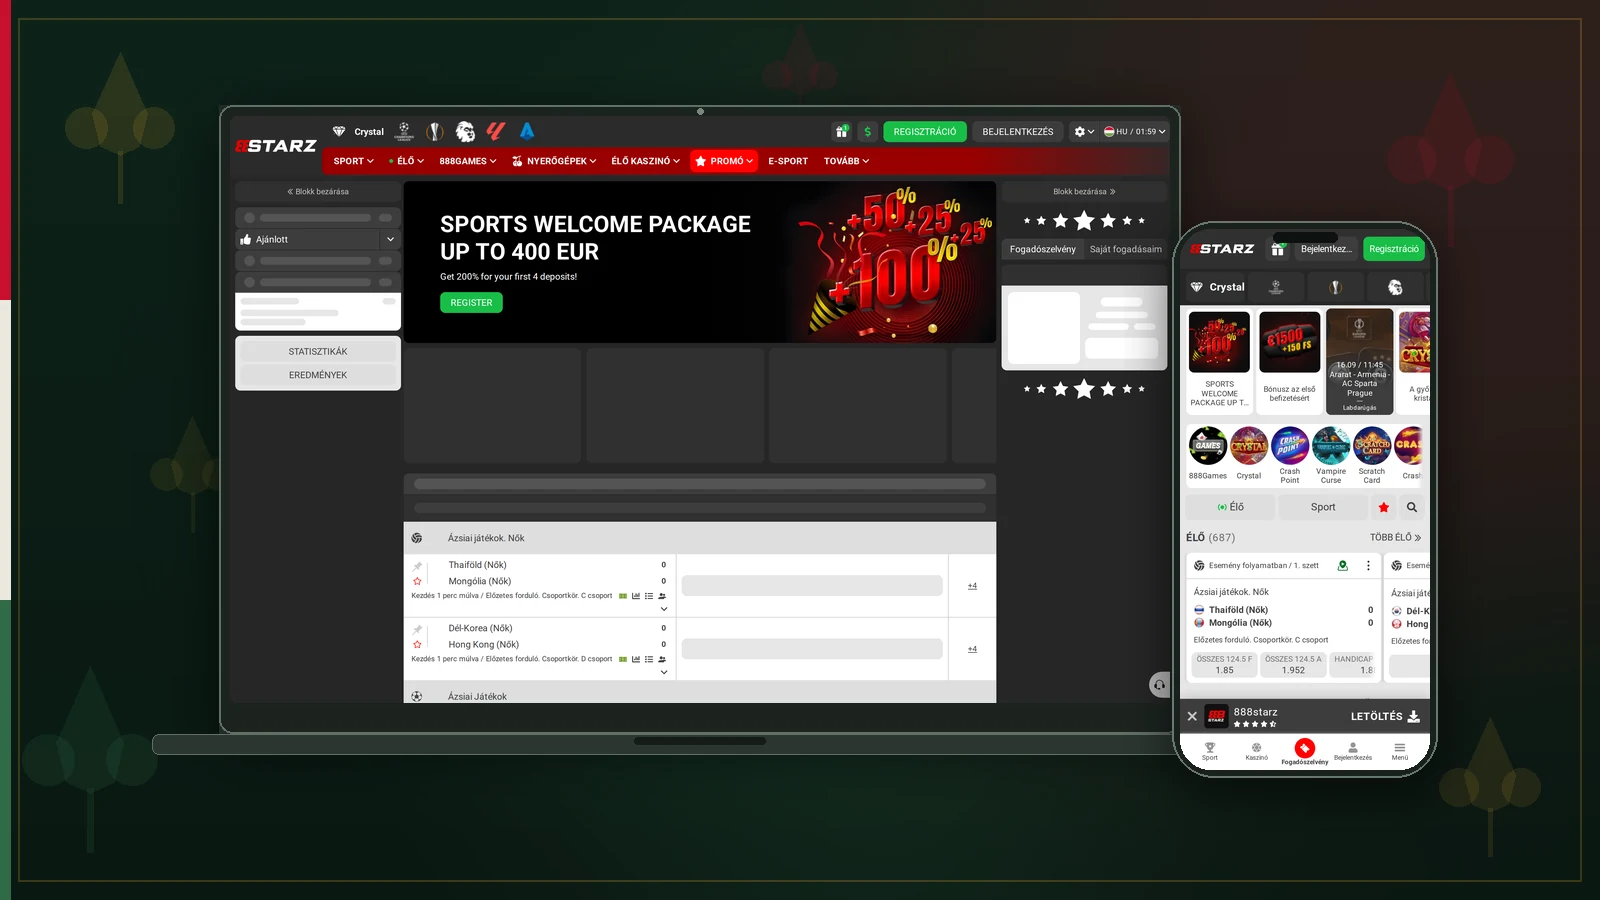Tap the ÖSSZES 124.5 F odds 1.85
This screenshot has height=900, width=1600.
(1225, 665)
